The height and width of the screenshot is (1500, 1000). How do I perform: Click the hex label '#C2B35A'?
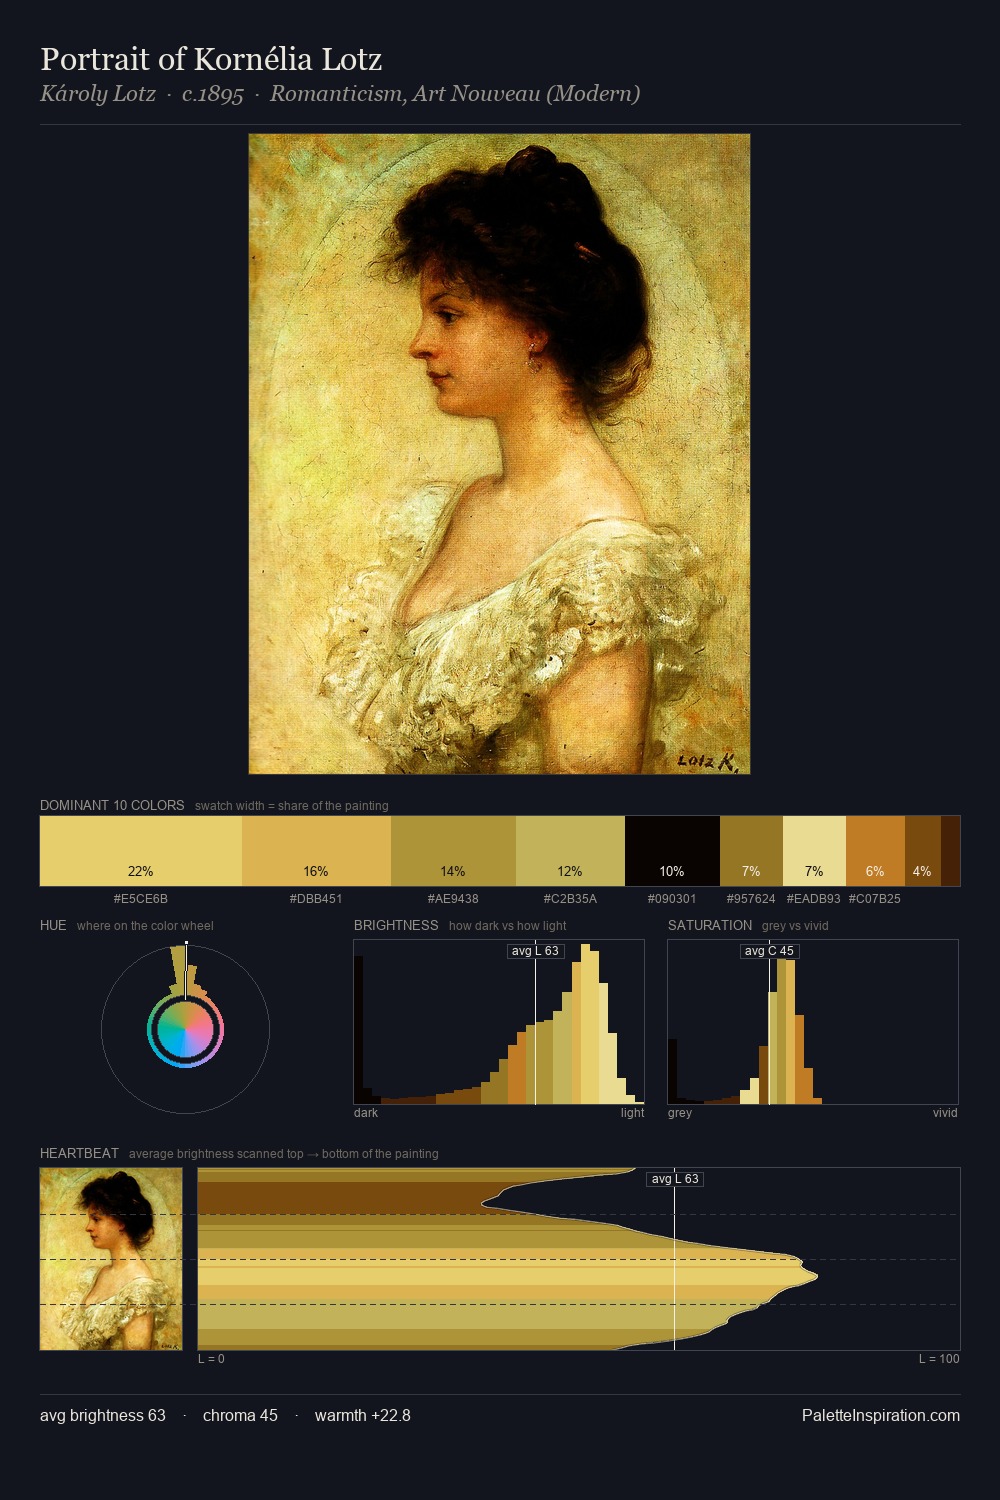570,899
